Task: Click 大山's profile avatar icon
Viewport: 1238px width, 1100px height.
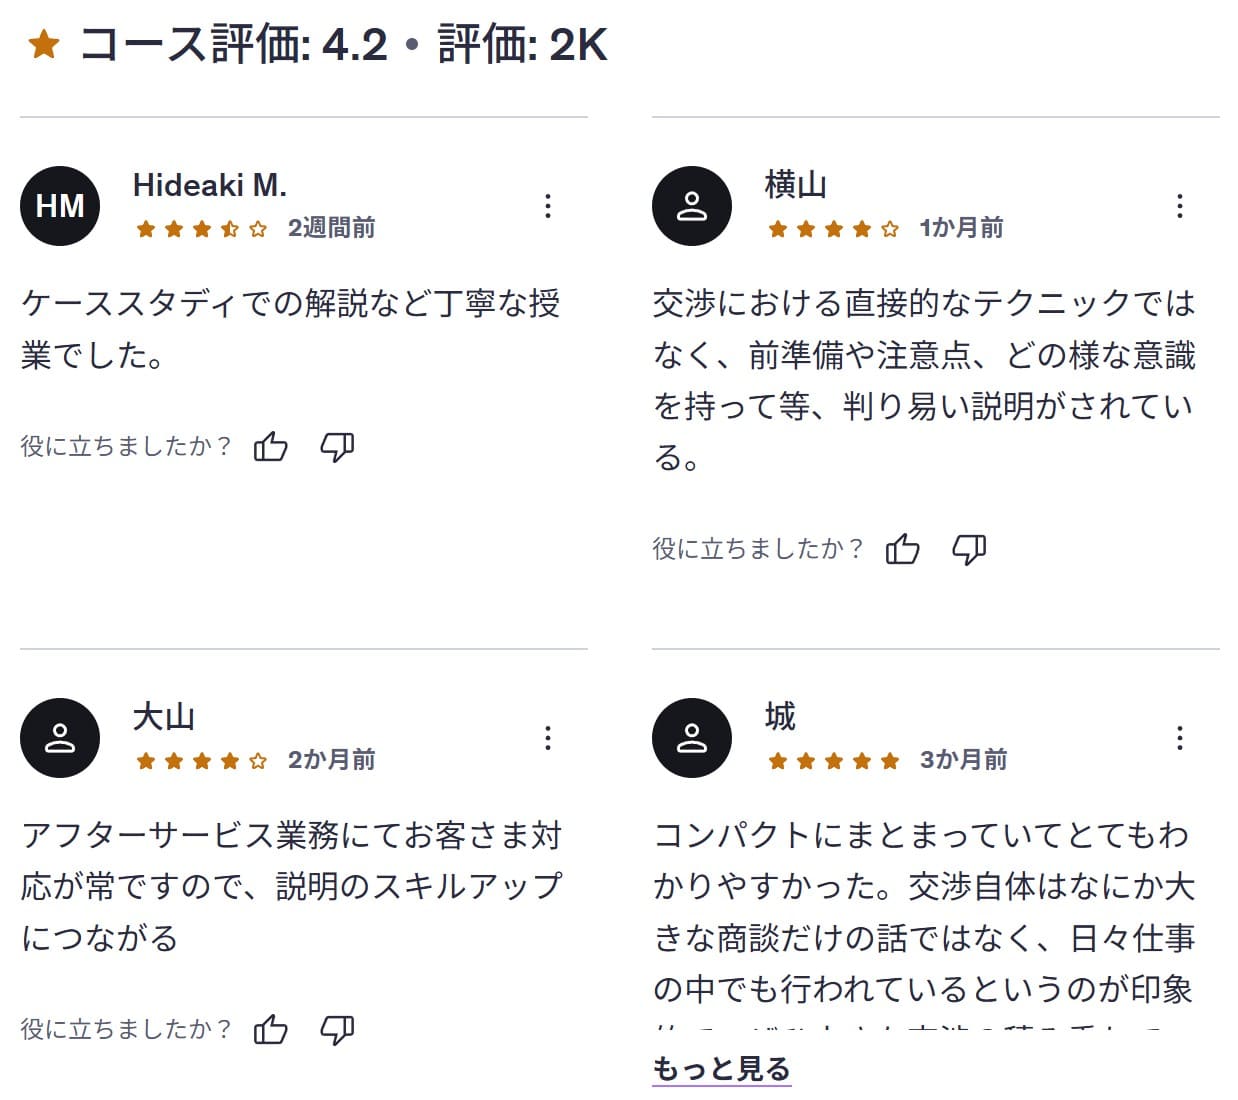Action: [x=60, y=737]
